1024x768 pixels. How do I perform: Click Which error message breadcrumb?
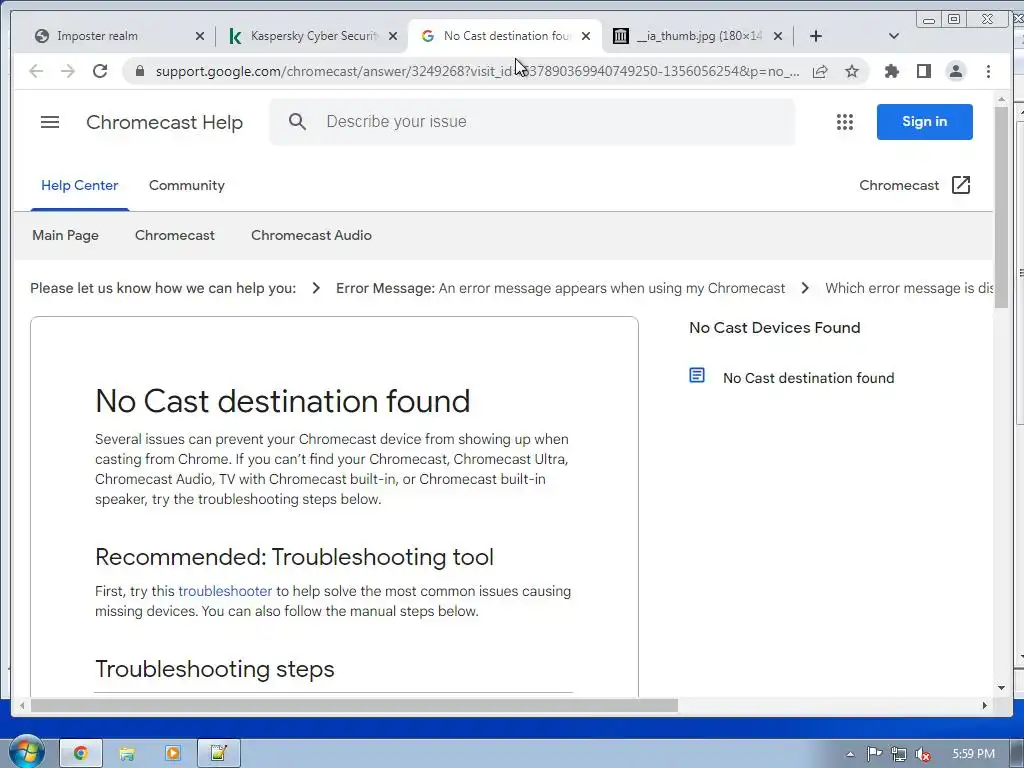(x=908, y=288)
